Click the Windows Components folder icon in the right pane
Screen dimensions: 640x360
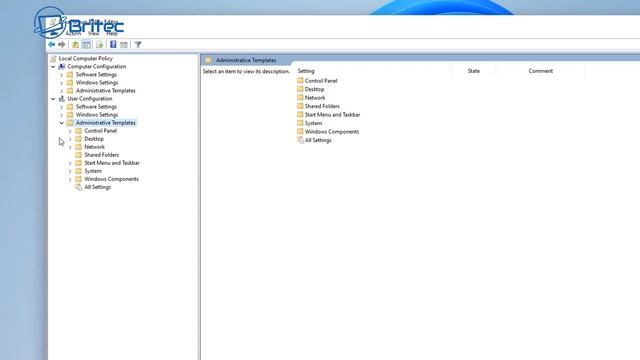tap(300, 131)
